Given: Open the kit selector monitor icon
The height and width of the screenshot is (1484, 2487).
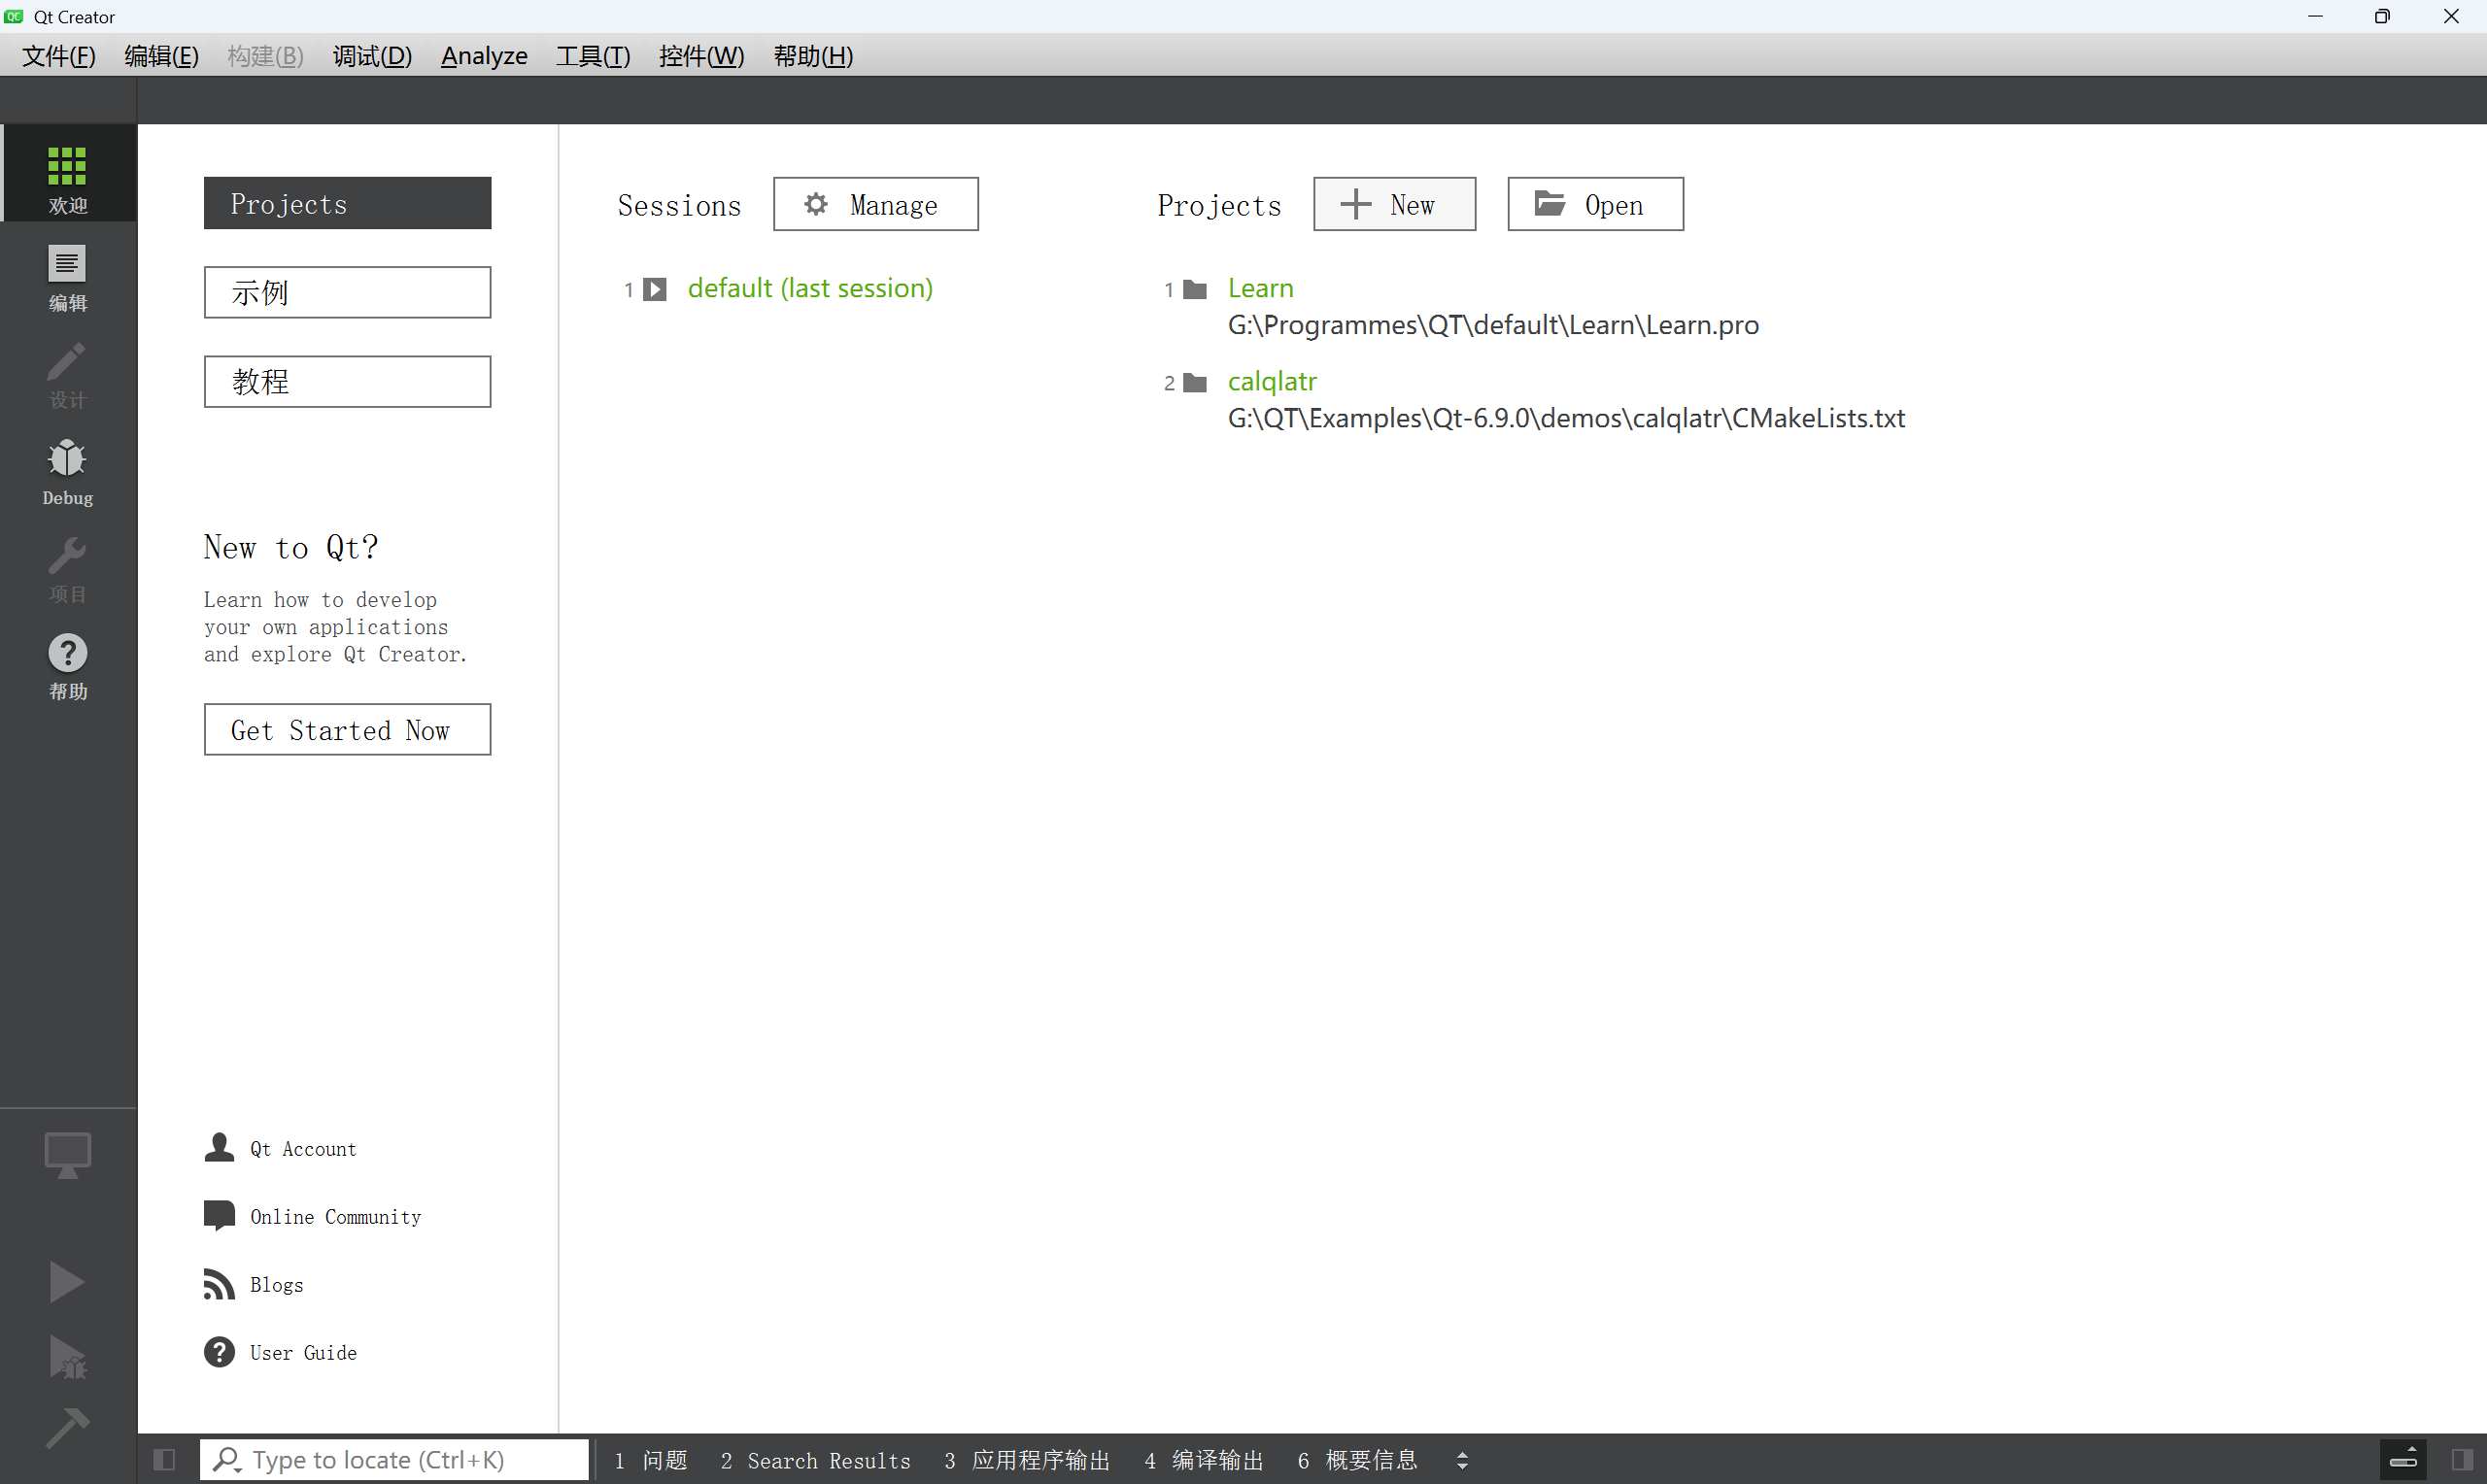Looking at the screenshot, I should pyautogui.click(x=68, y=1155).
